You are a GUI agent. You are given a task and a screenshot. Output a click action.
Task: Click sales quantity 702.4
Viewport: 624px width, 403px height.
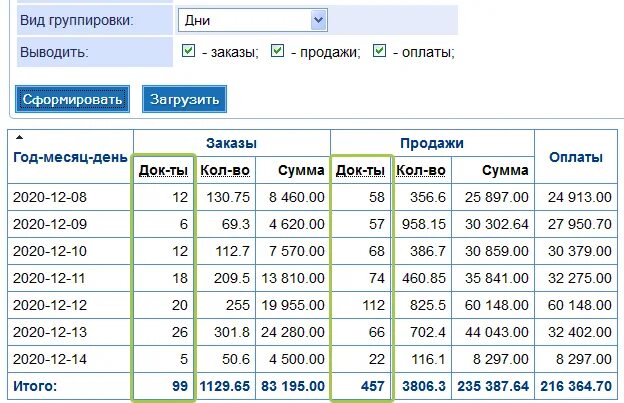point(428,332)
